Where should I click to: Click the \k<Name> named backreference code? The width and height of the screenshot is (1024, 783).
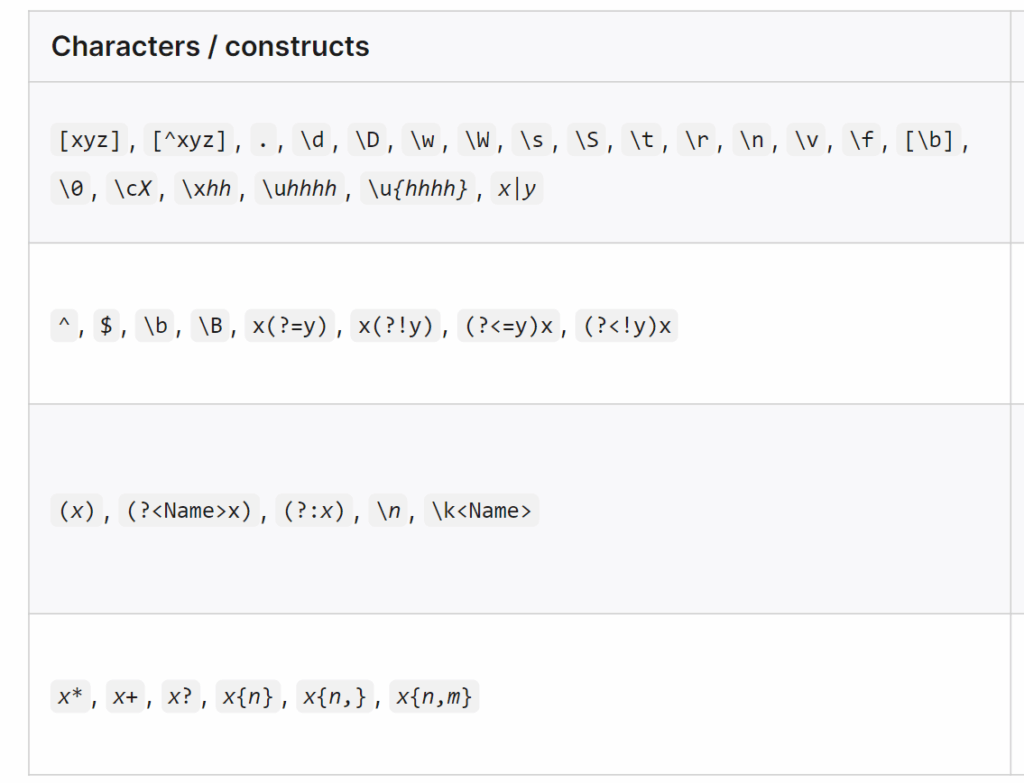click(481, 511)
